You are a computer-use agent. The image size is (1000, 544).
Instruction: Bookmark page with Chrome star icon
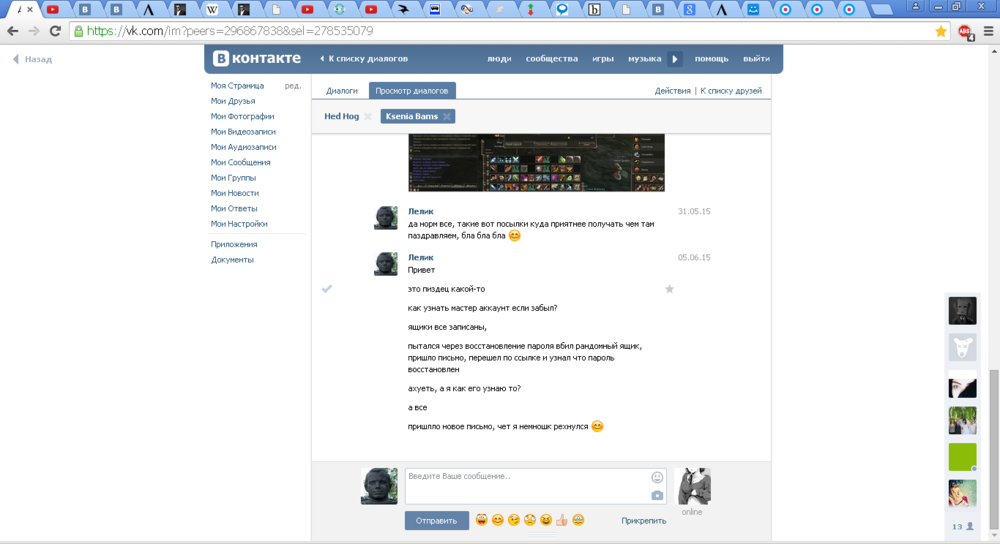click(x=940, y=31)
